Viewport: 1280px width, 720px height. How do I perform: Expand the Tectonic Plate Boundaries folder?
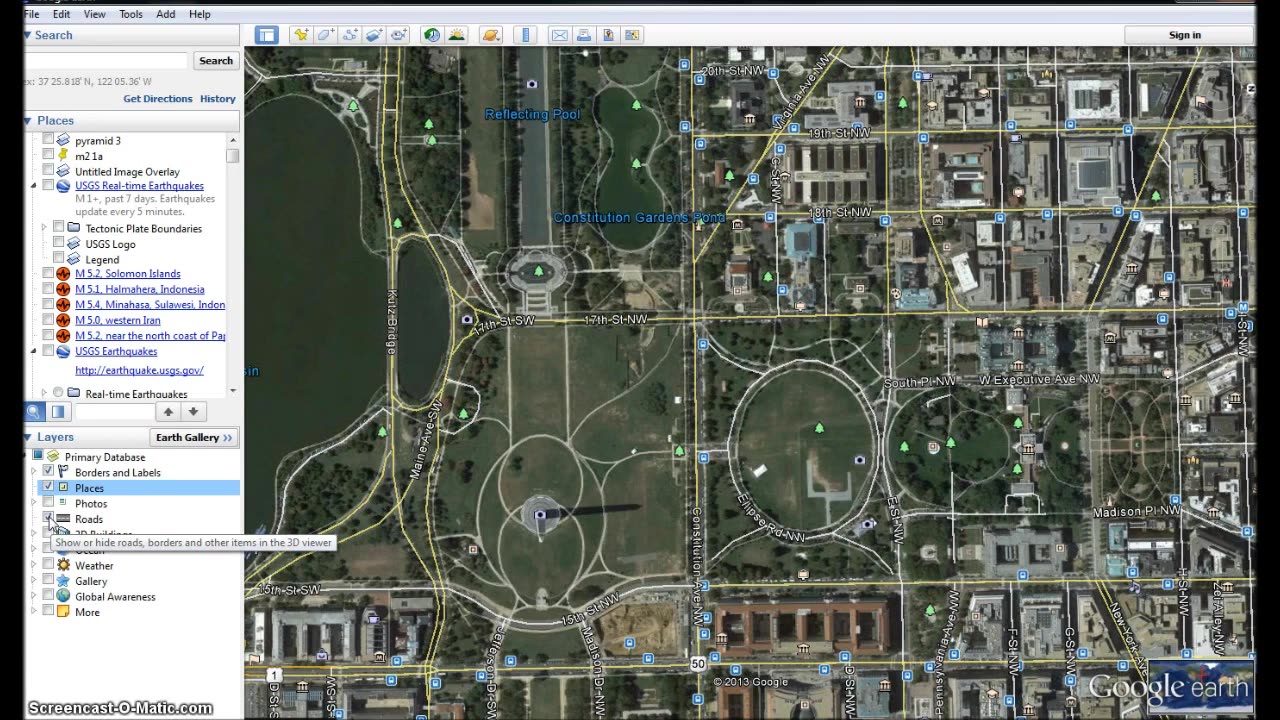(44, 228)
